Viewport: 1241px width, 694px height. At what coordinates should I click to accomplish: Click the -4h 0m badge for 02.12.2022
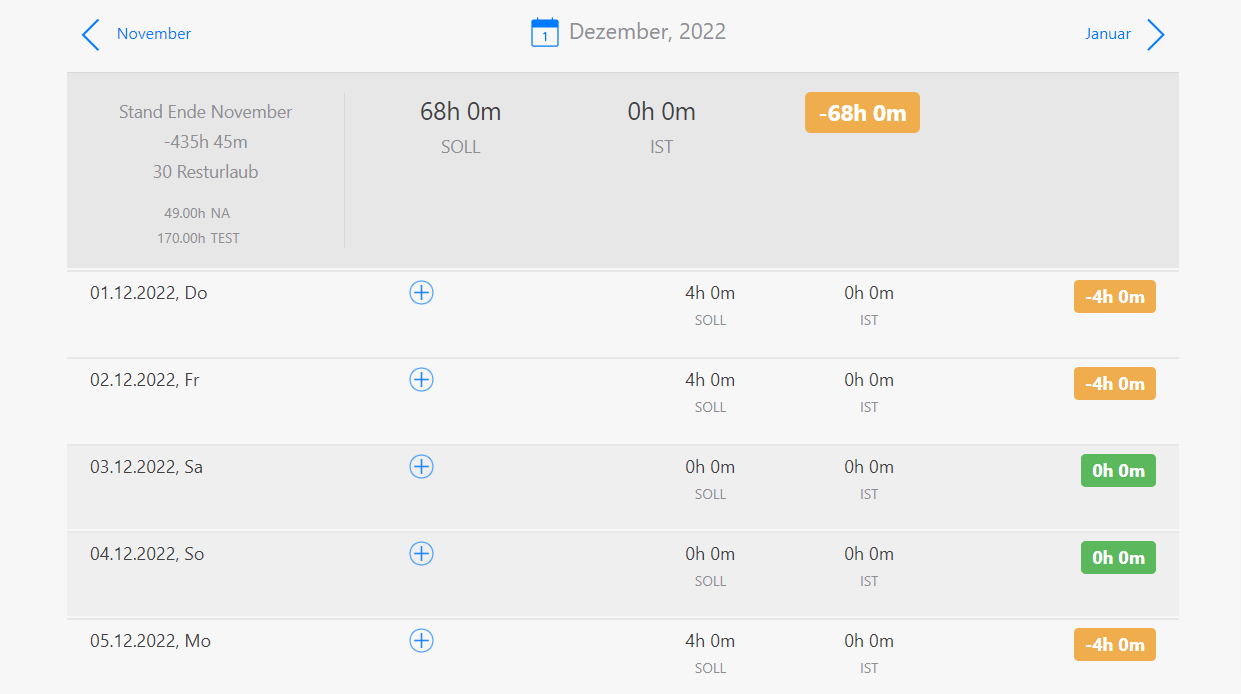coord(1115,384)
